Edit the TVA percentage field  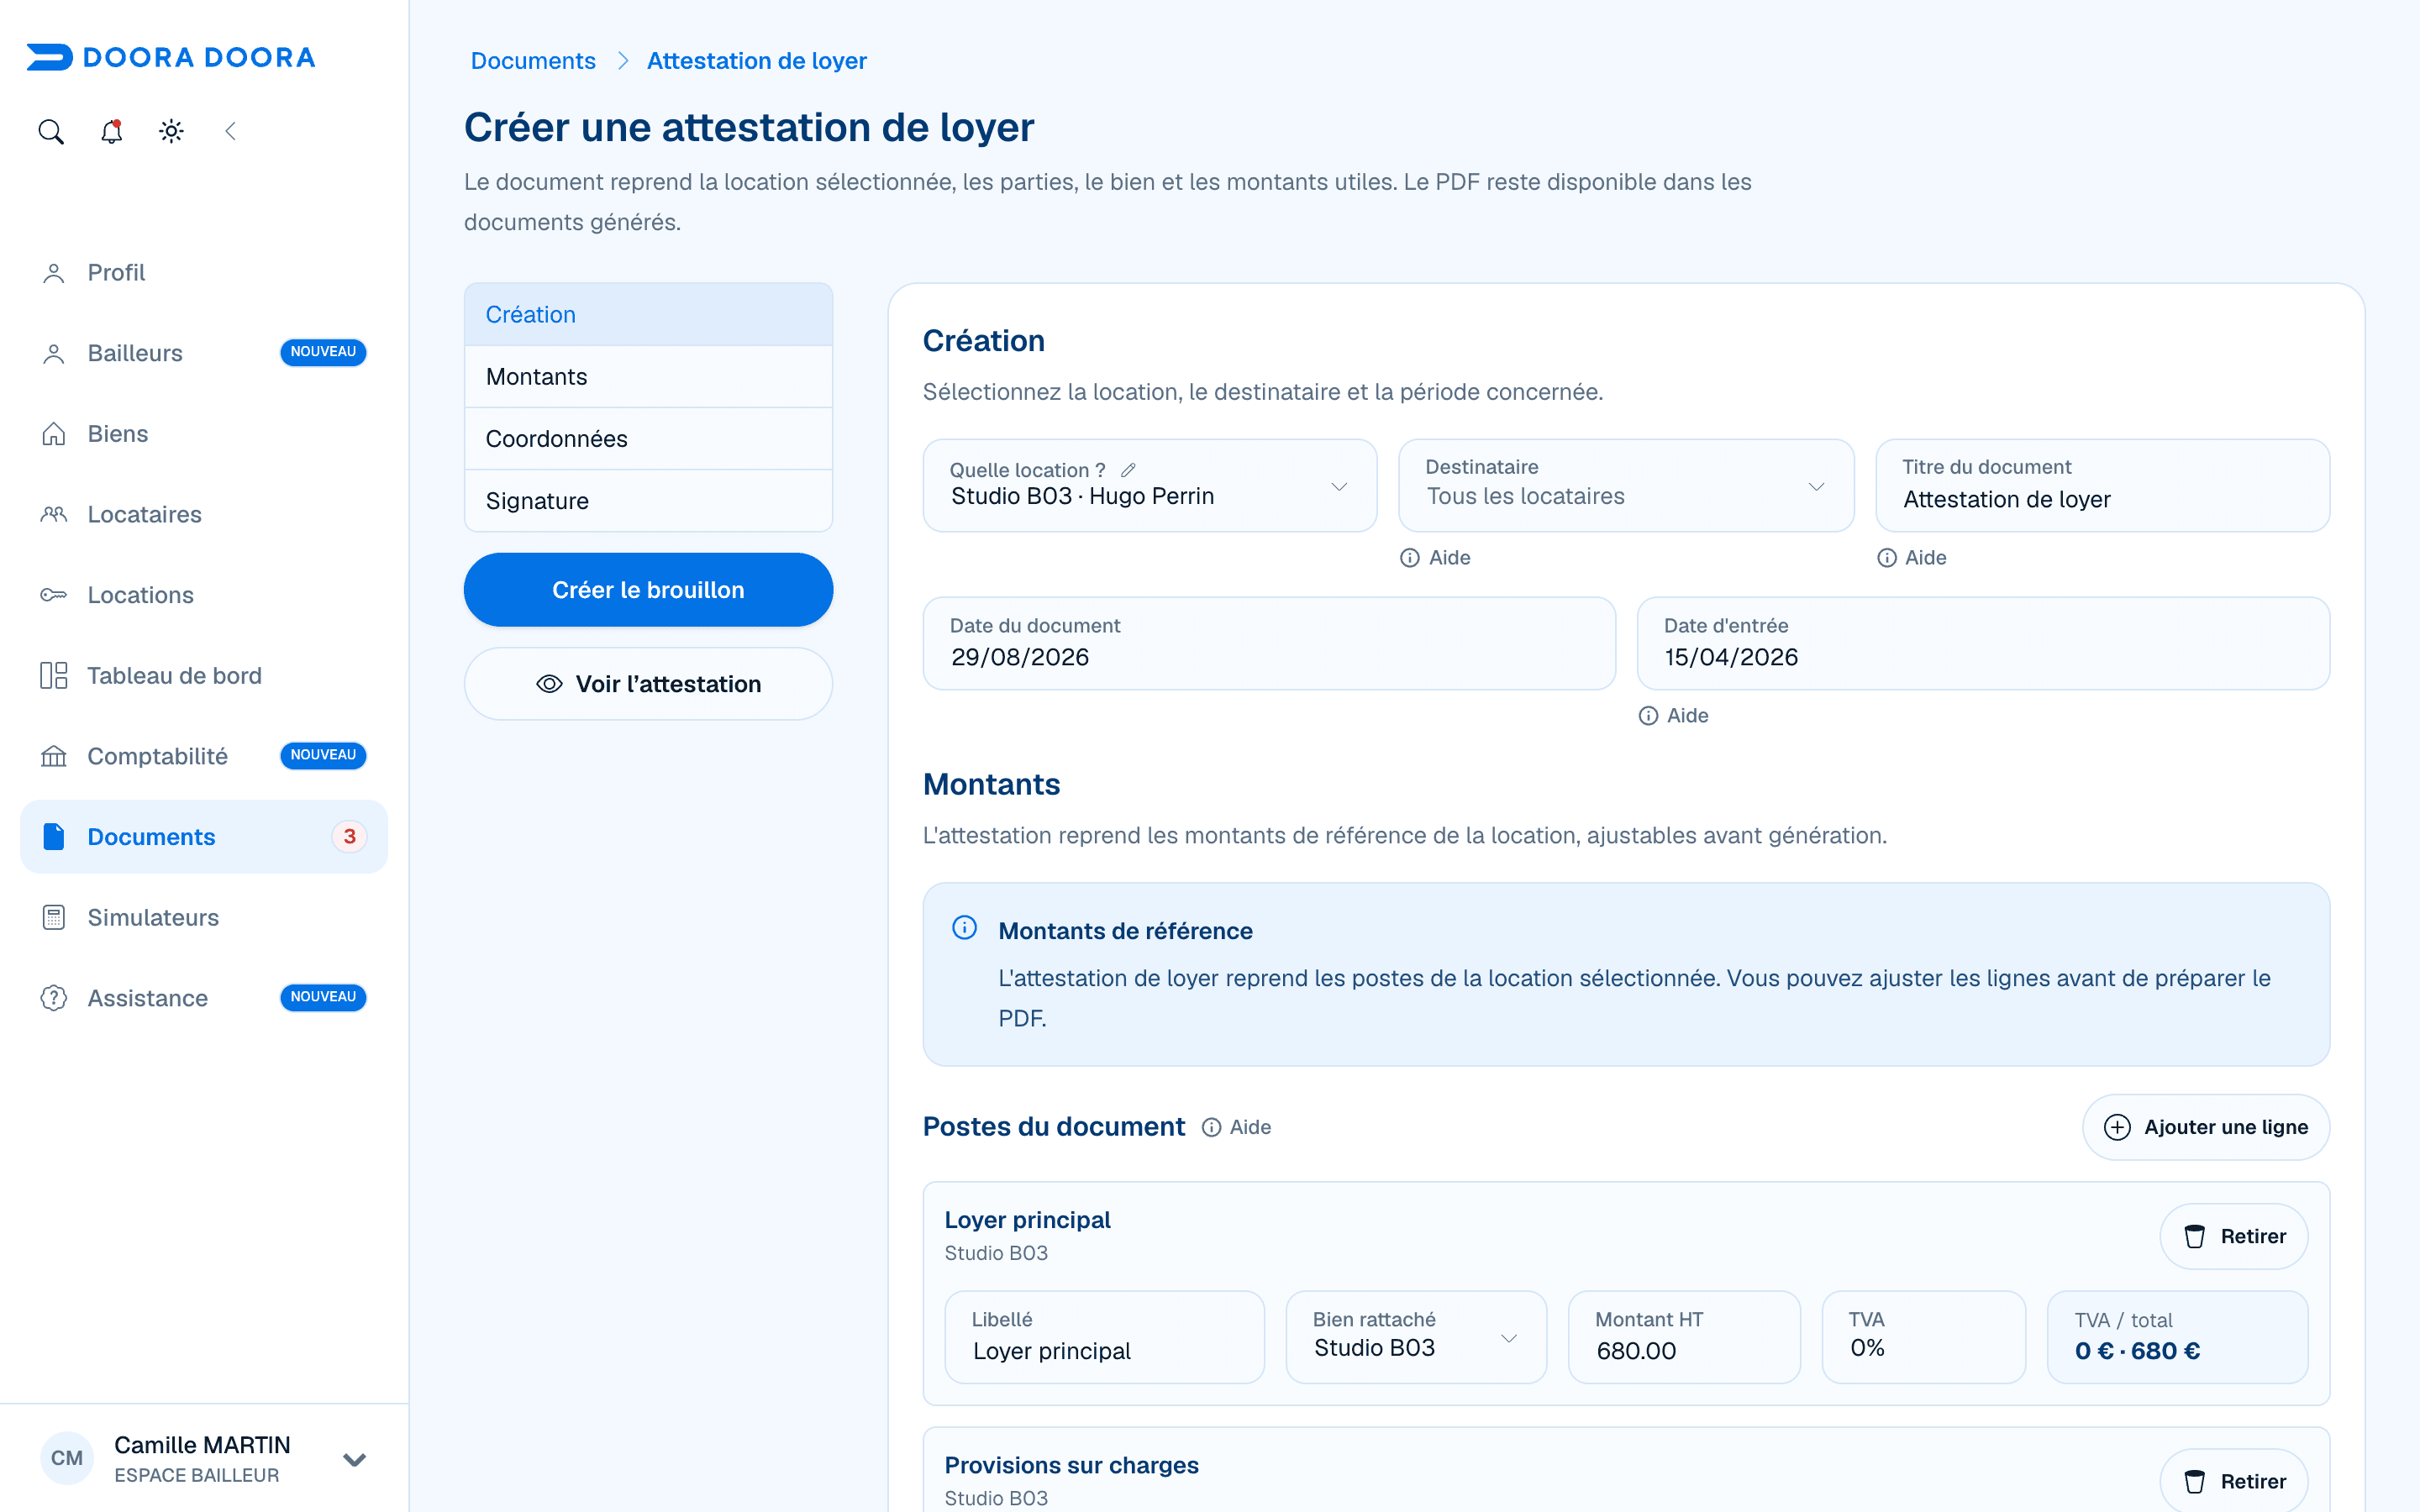[x=1924, y=1338]
